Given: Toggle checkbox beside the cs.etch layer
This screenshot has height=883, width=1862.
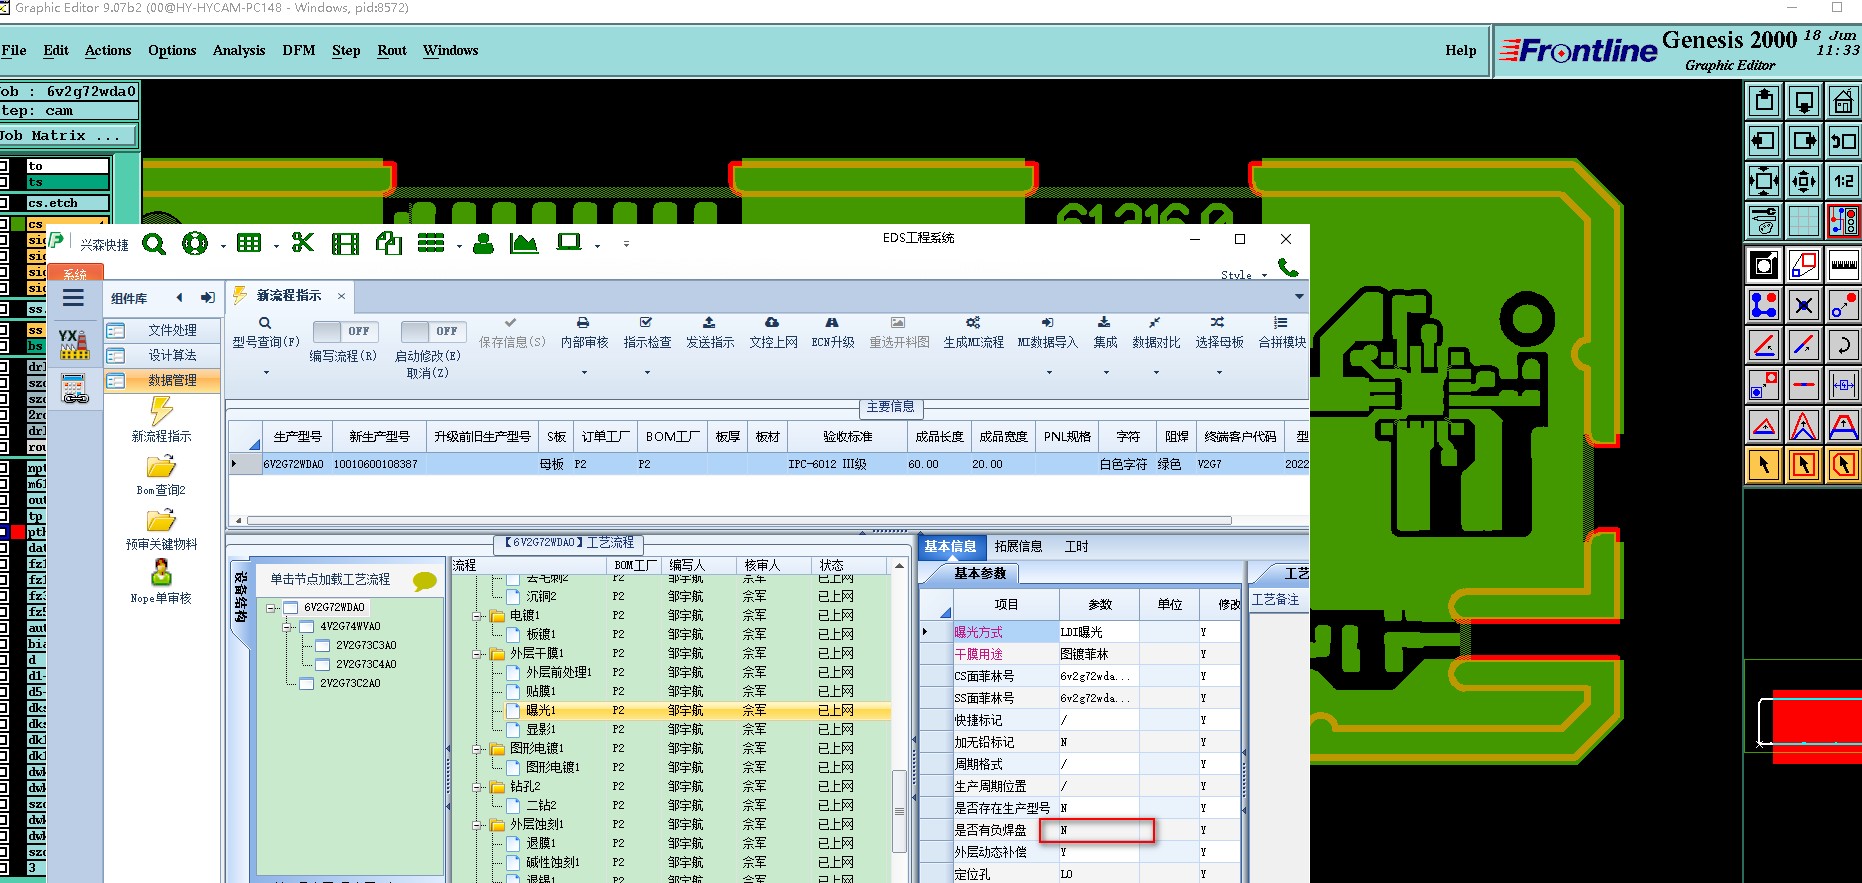Looking at the screenshot, I should coord(4,203).
